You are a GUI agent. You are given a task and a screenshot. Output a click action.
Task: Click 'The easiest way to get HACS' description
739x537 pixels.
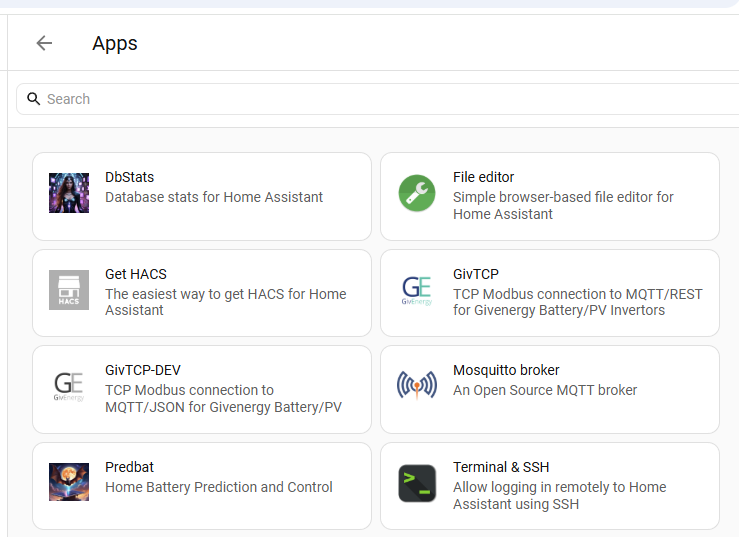pos(226,302)
